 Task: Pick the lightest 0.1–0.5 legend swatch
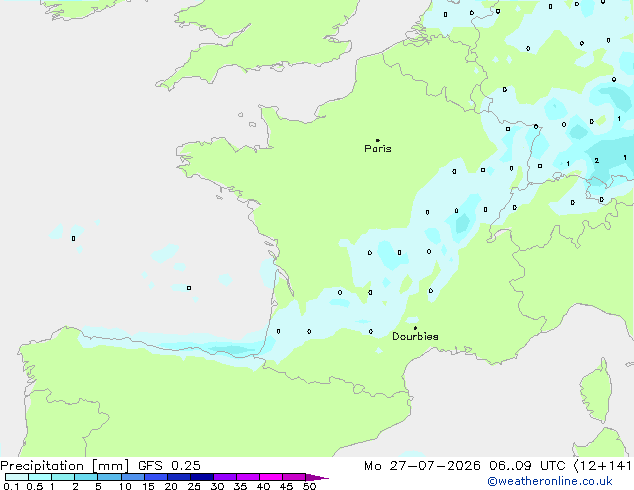tap(17, 477)
